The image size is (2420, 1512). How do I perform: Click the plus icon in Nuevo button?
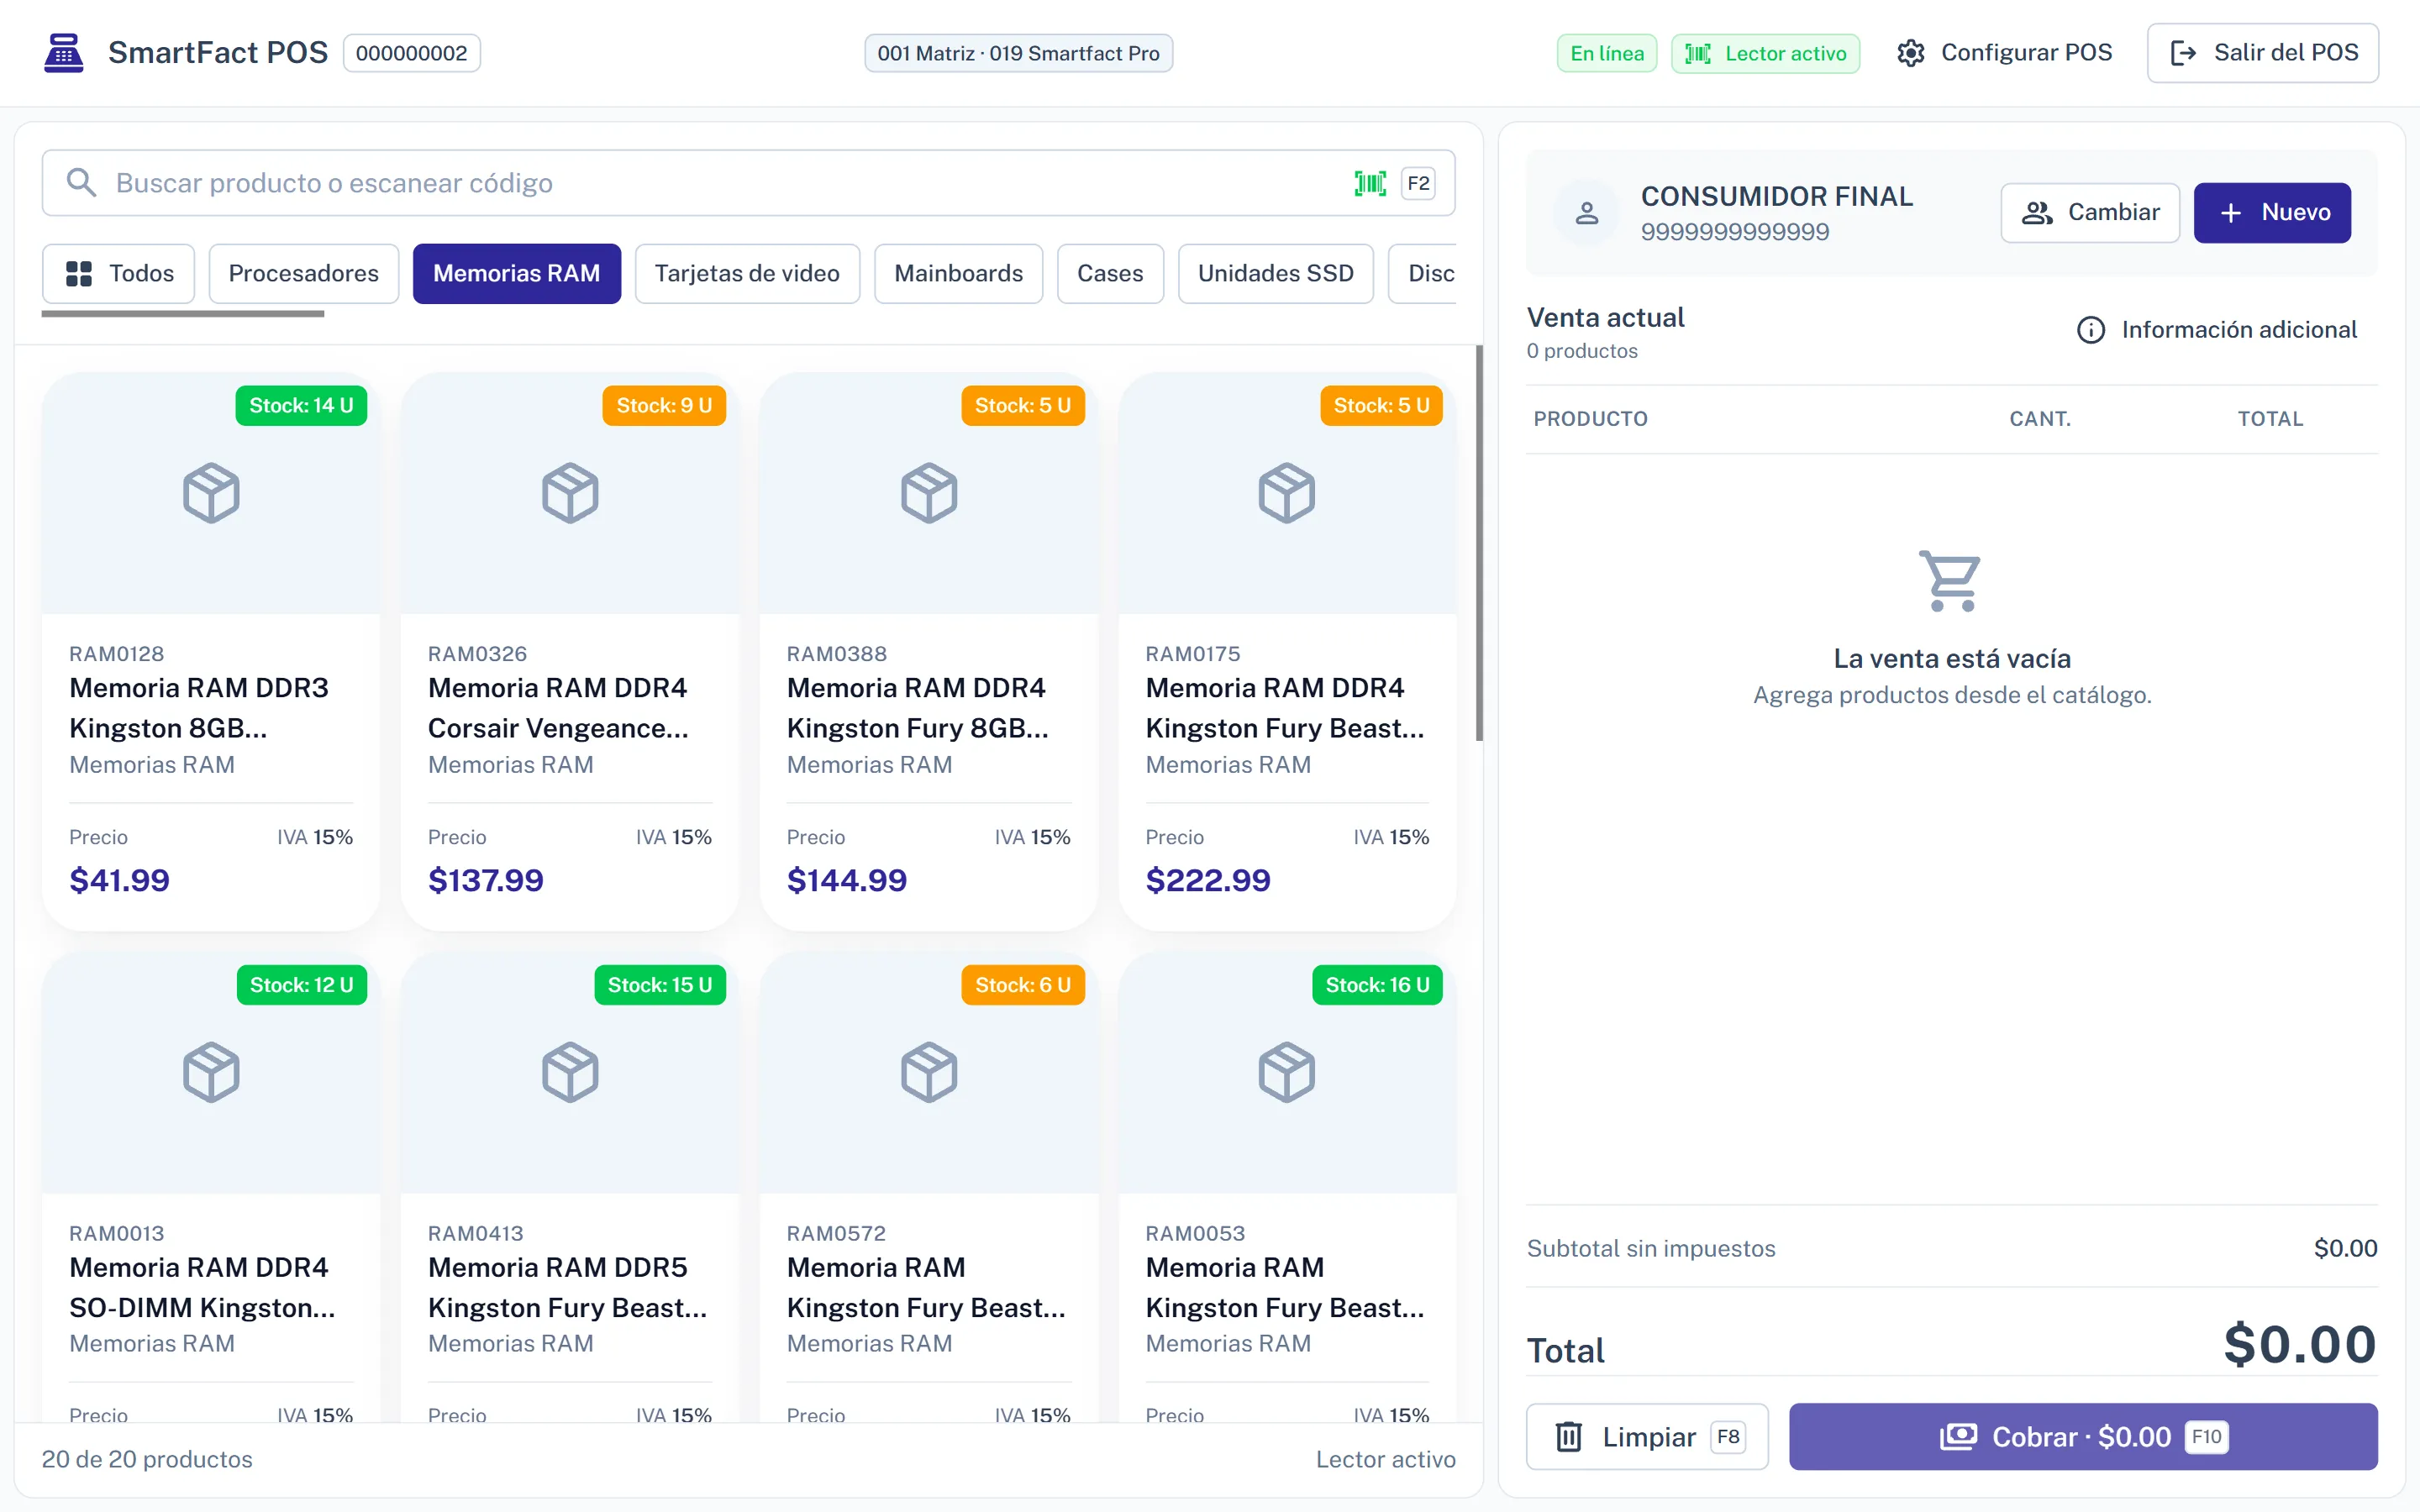click(2230, 213)
